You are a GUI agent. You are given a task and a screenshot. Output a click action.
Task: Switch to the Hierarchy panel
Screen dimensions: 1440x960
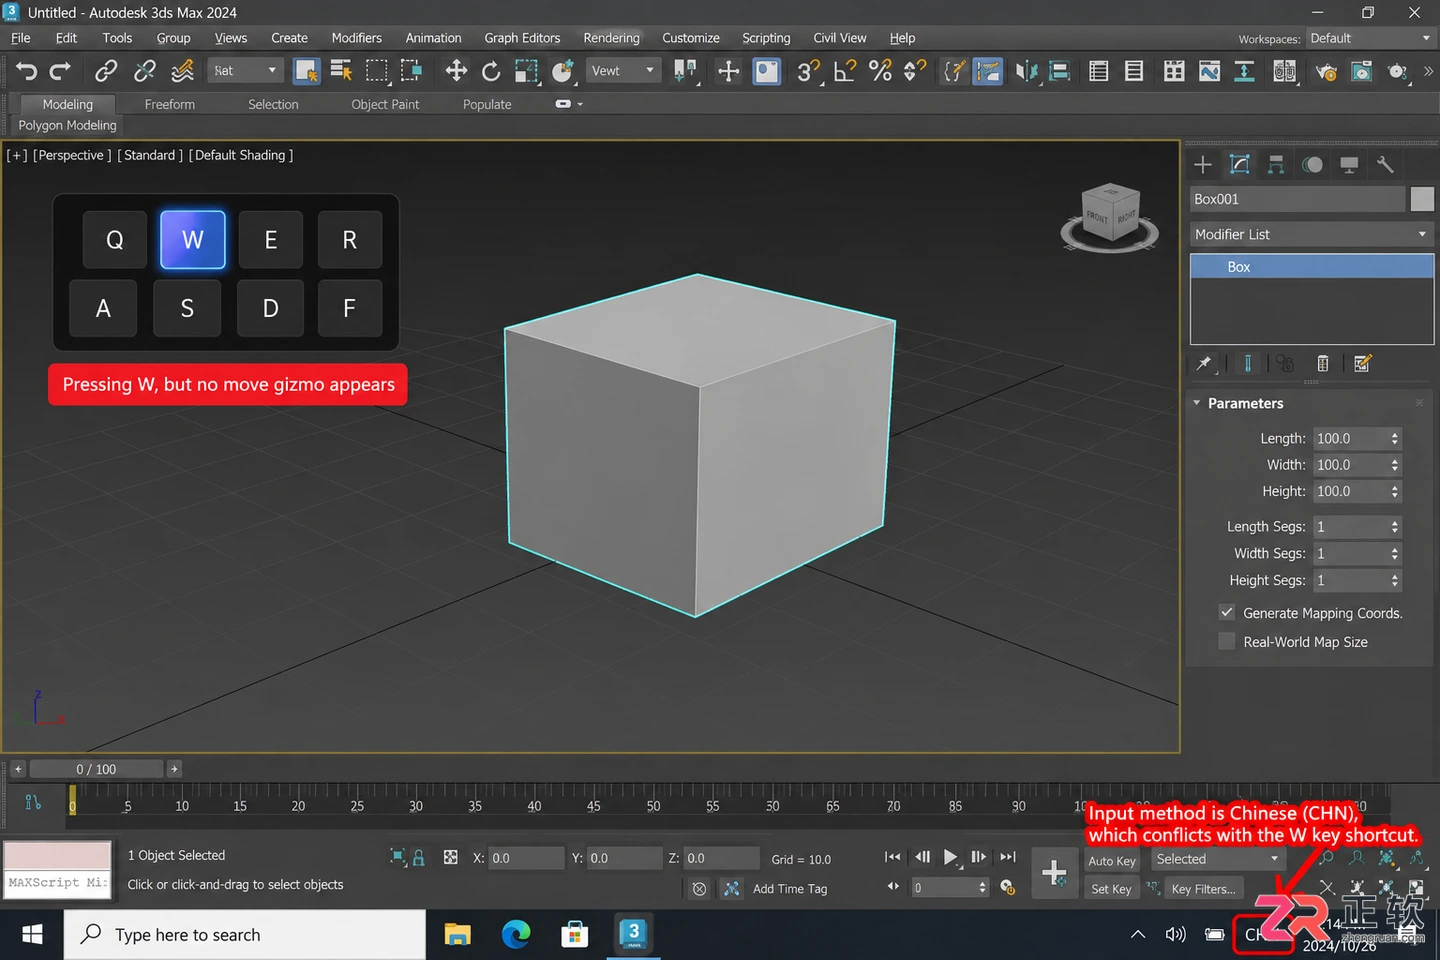pyautogui.click(x=1276, y=165)
